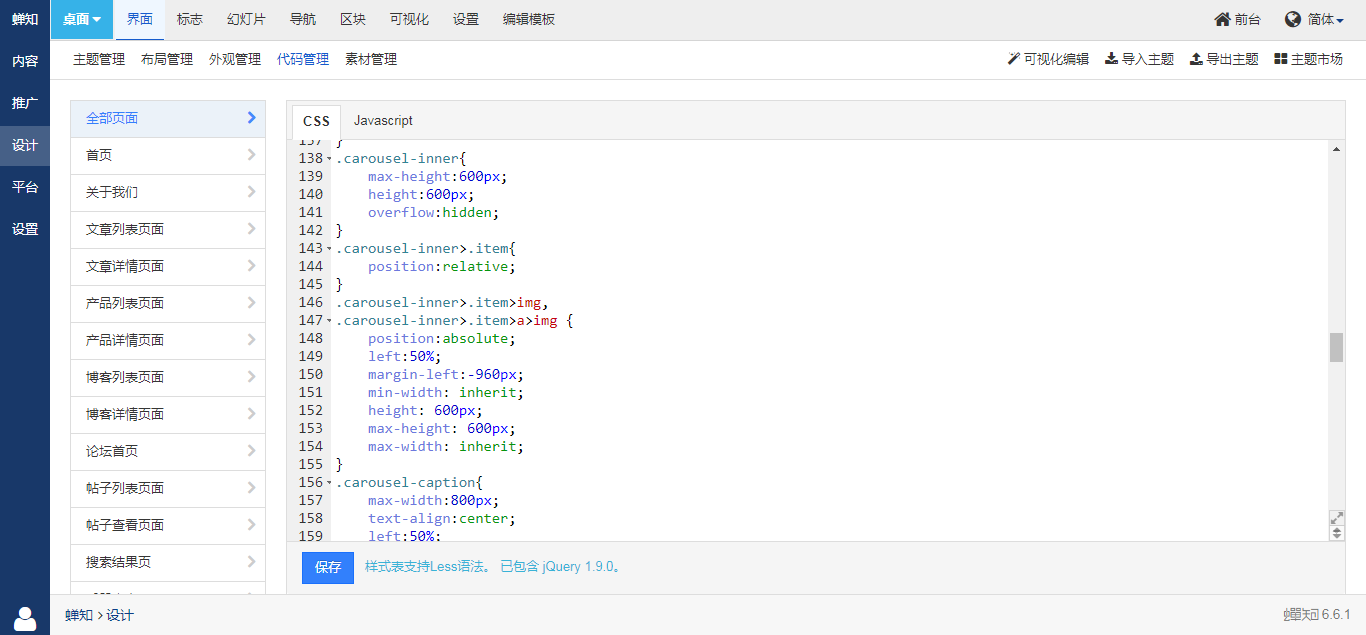The image size is (1366, 635).
Task: Select 外观管理 in the submenu
Action: point(235,59)
